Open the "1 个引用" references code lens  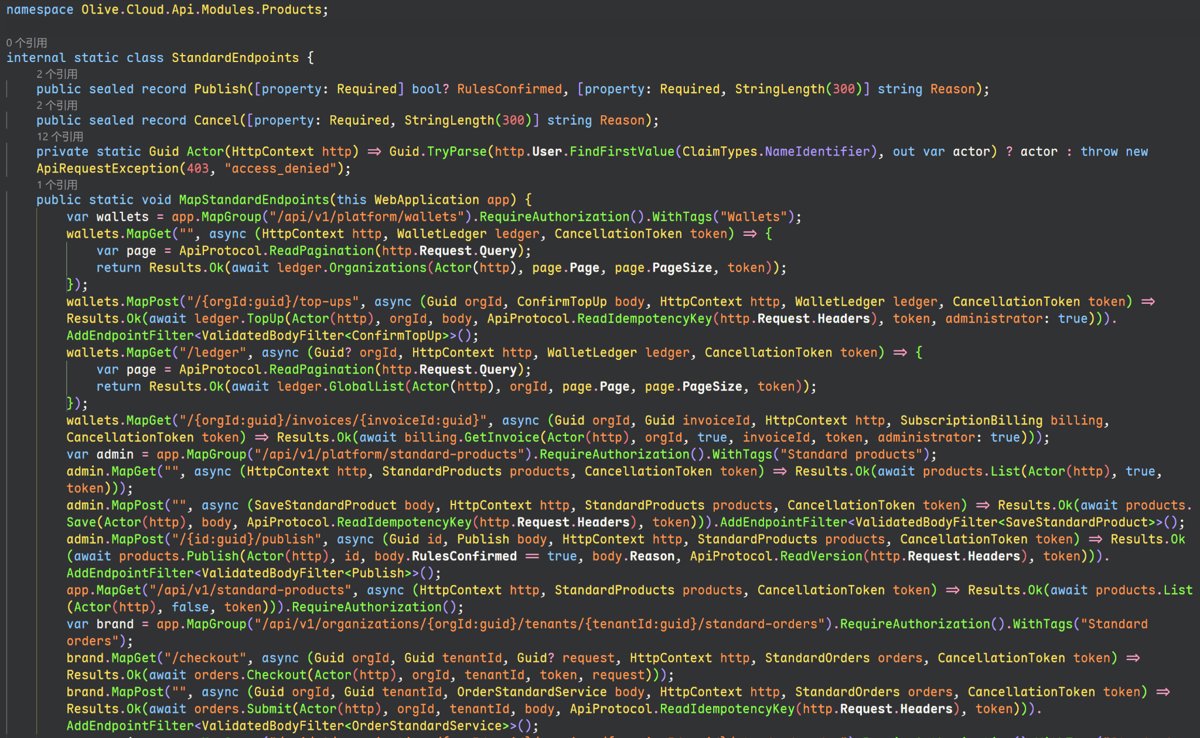coord(56,185)
